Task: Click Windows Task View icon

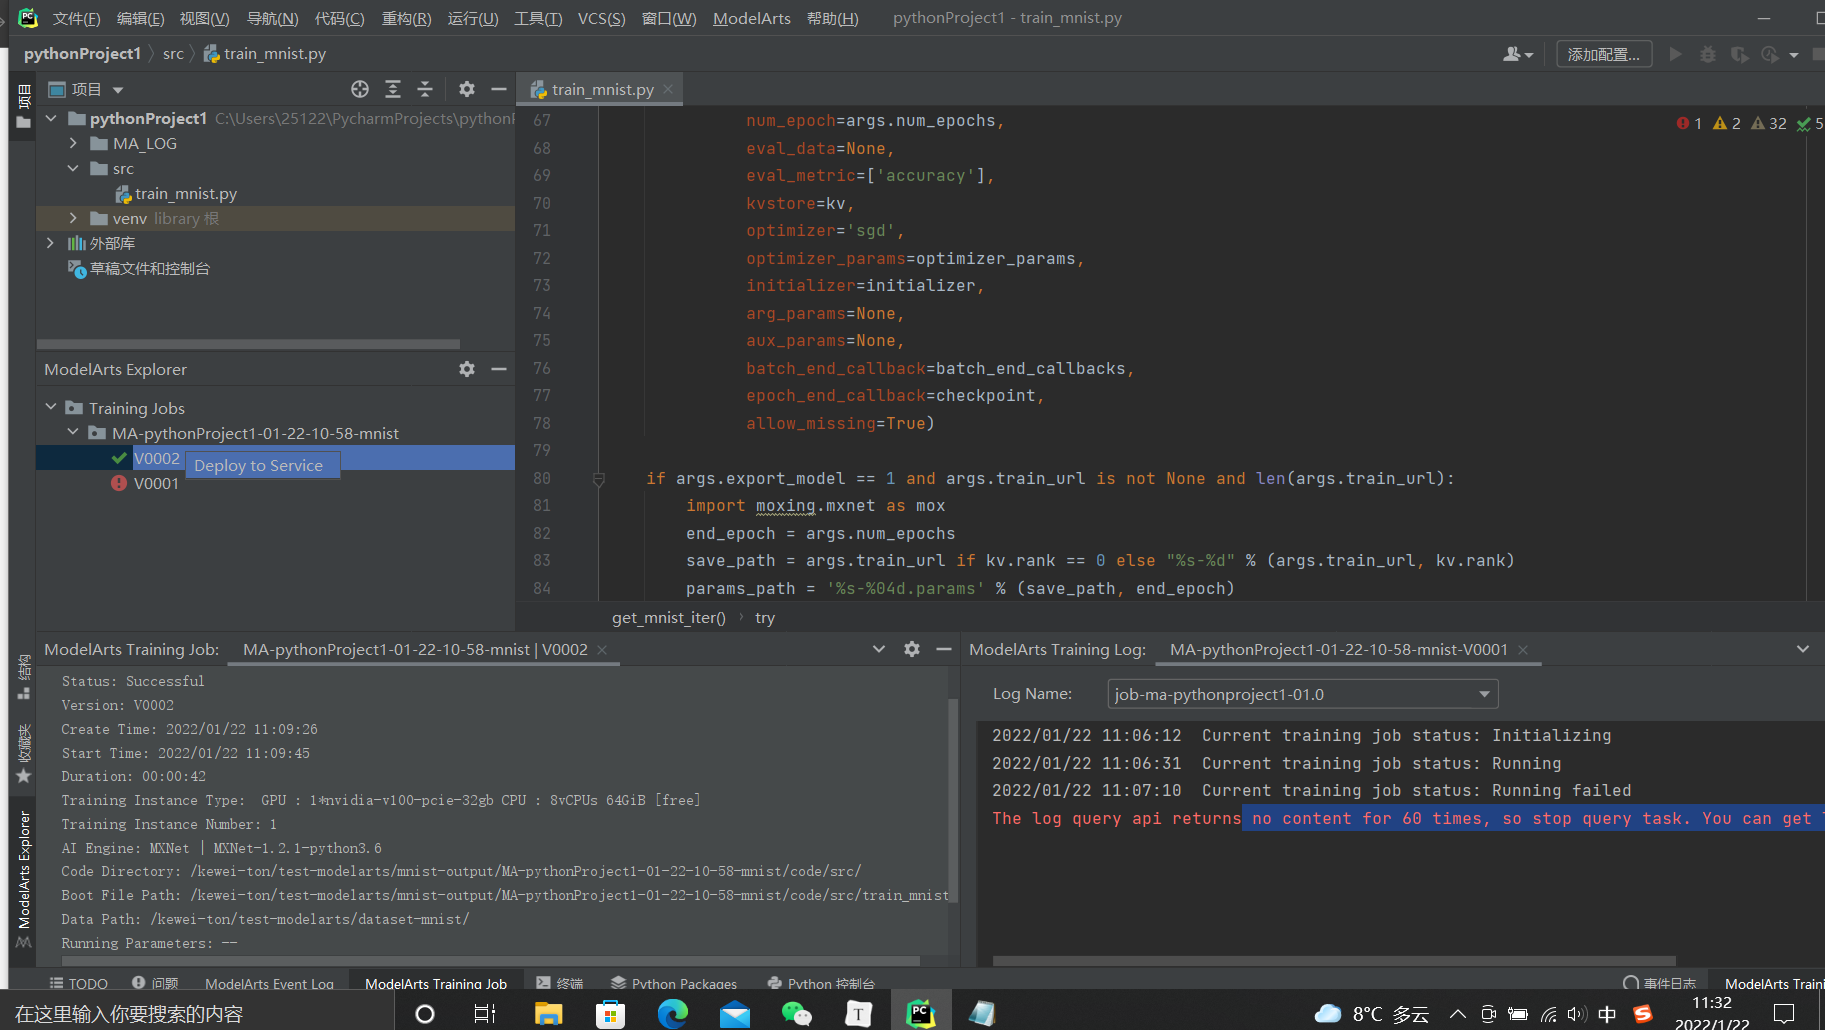Action: tap(485, 1014)
